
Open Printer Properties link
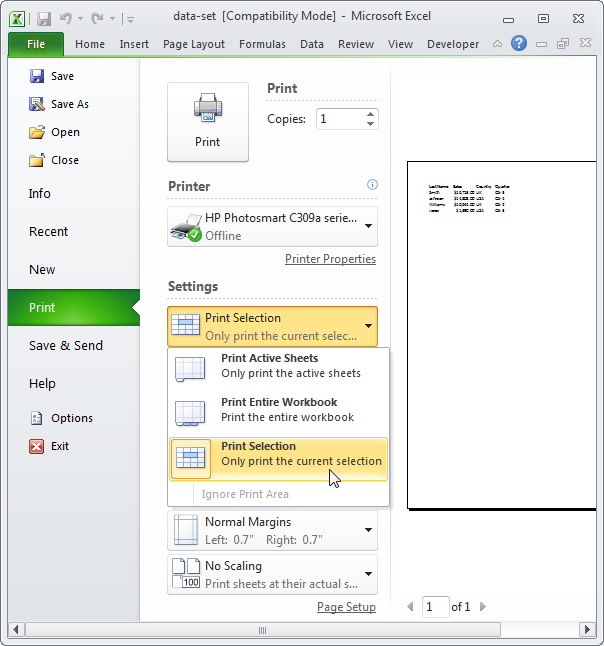pyautogui.click(x=330, y=259)
